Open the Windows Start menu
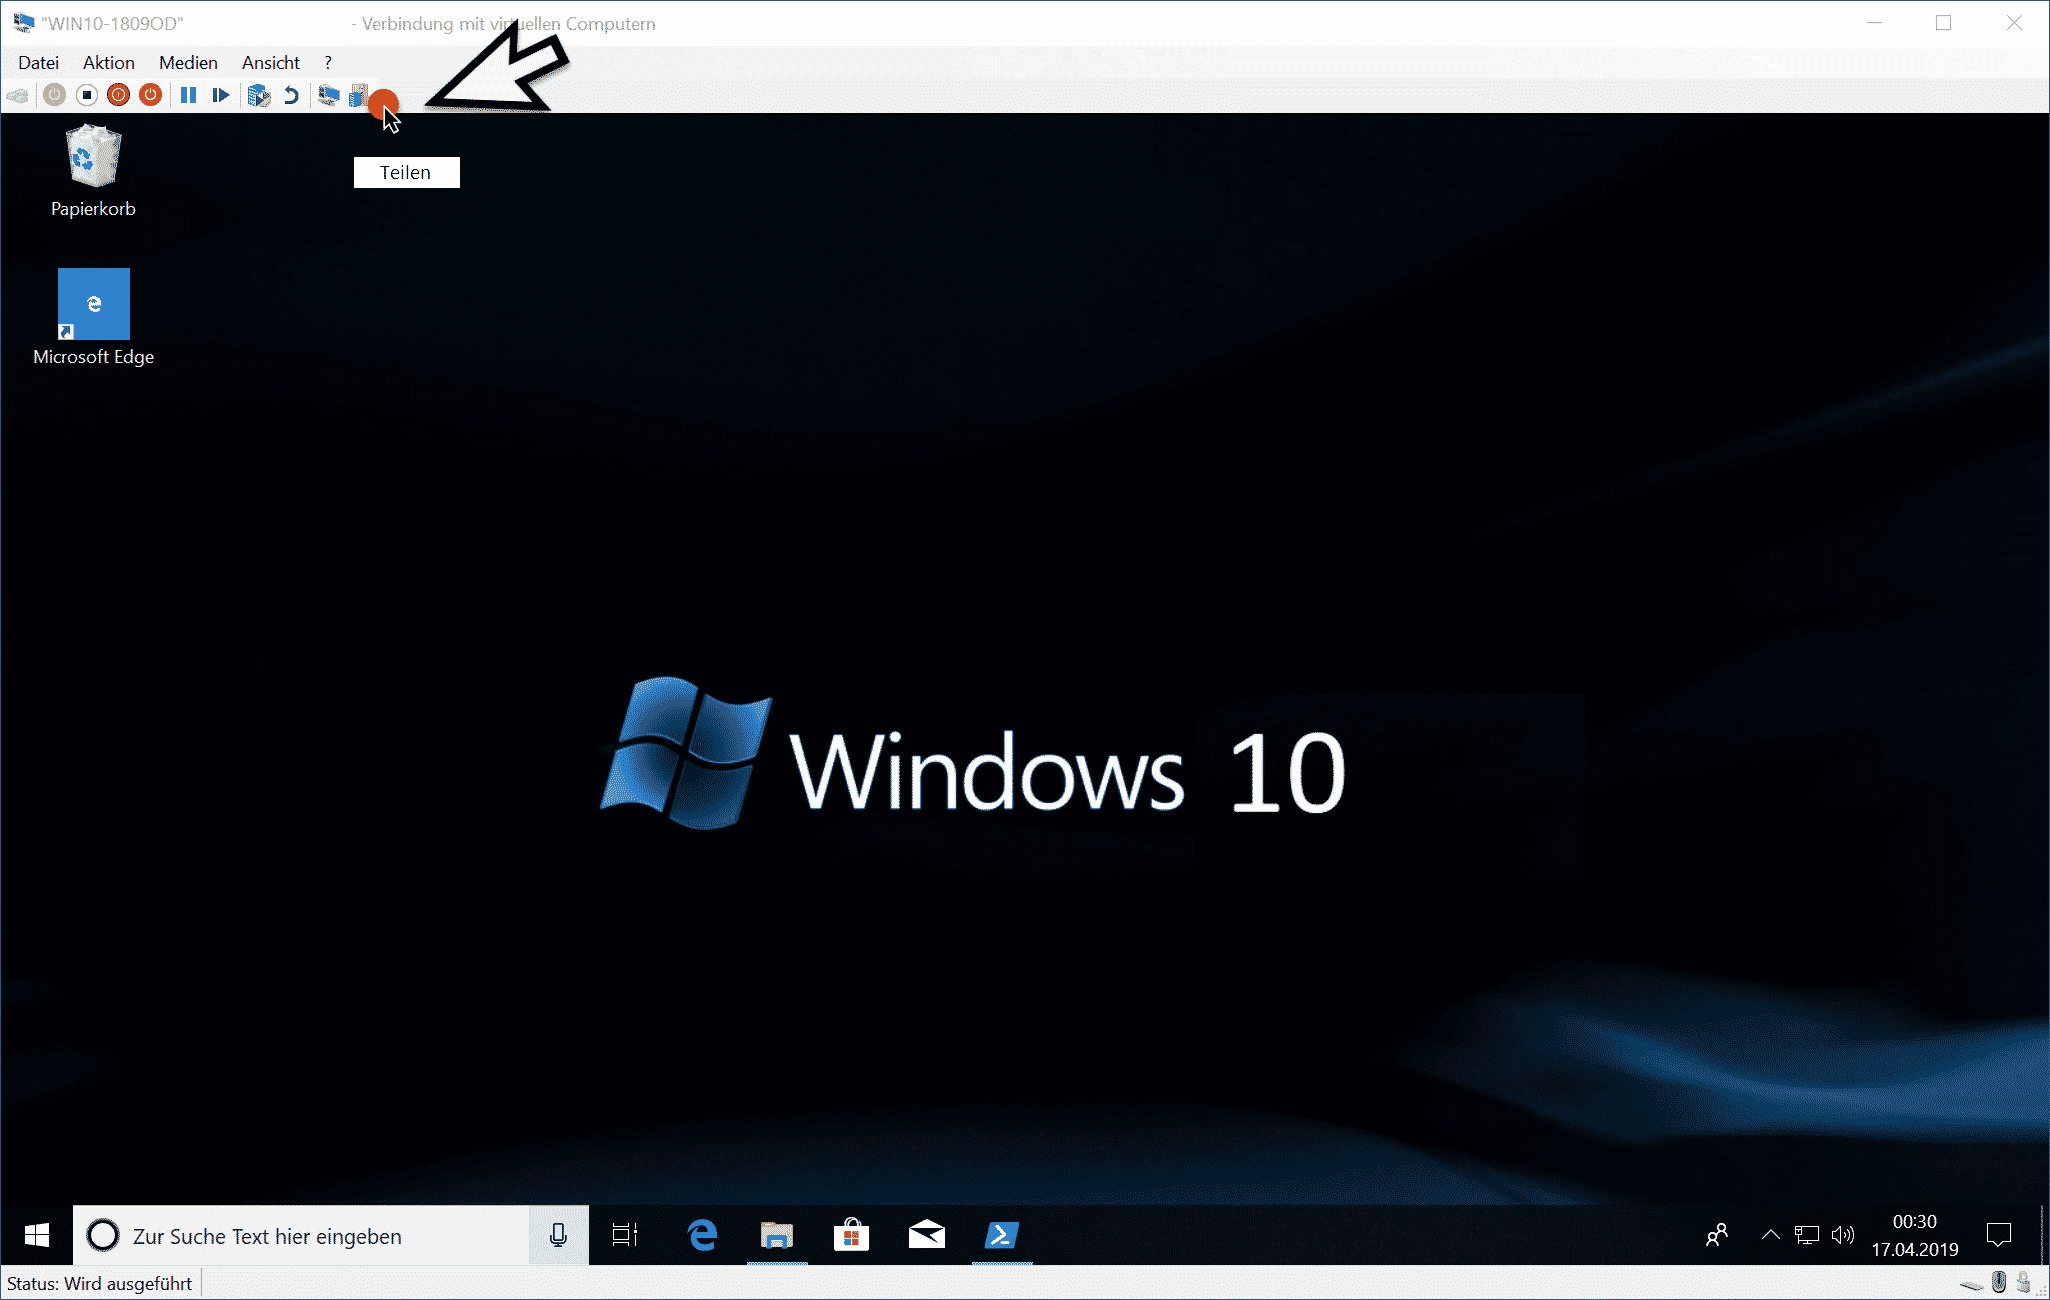This screenshot has width=2050, height=1300. click(x=37, y=1236)
